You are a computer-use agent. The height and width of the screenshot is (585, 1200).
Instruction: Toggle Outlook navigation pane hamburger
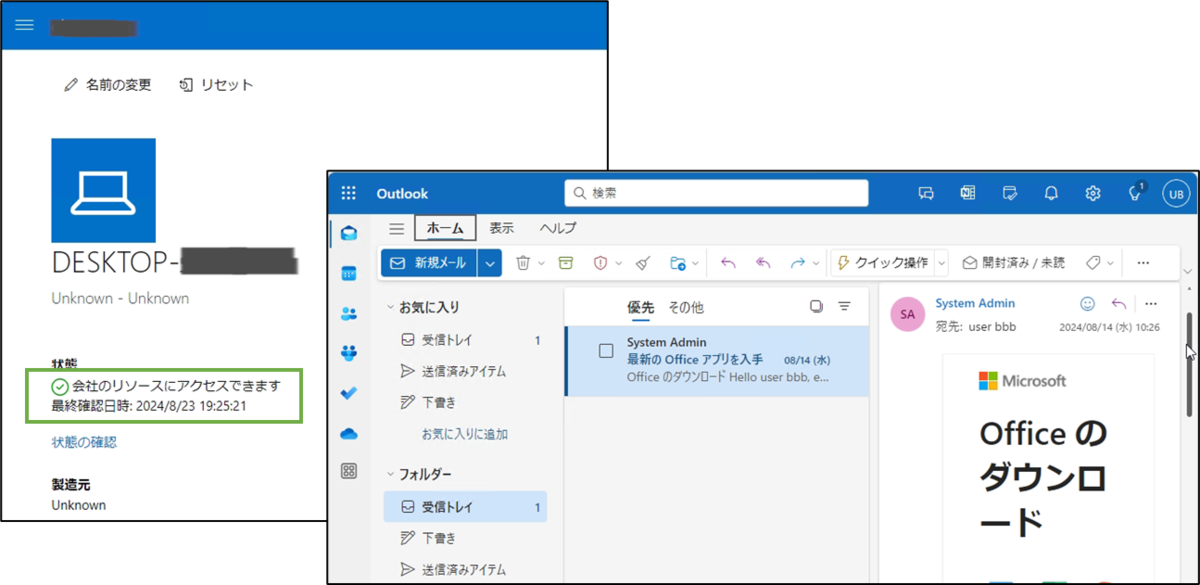pyautogui.click(x=396, y=228)
